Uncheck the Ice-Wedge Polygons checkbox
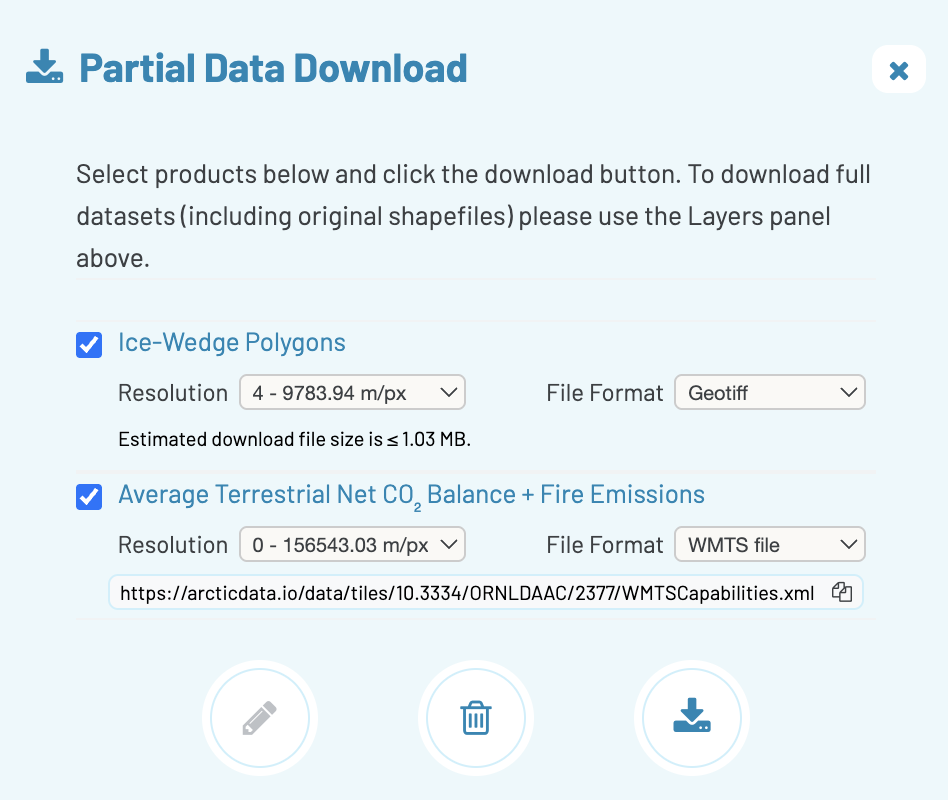 click(x=89, y=345)
